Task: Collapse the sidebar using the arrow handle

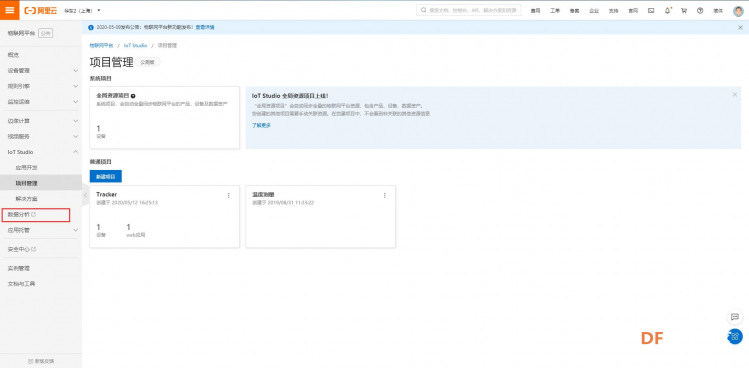Action: [85, 195]
